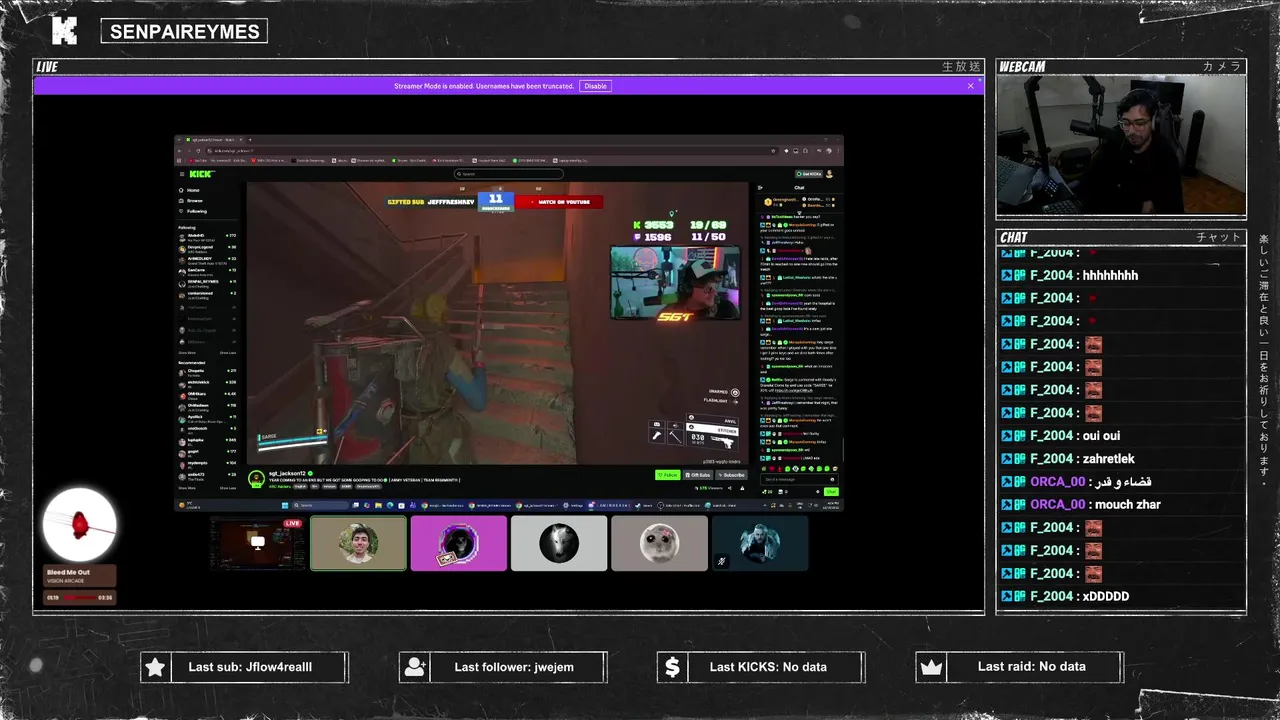Seek the Bleed Me Out progress bar
This screenshot has height=720, width=1280.
tap(80, 597)
